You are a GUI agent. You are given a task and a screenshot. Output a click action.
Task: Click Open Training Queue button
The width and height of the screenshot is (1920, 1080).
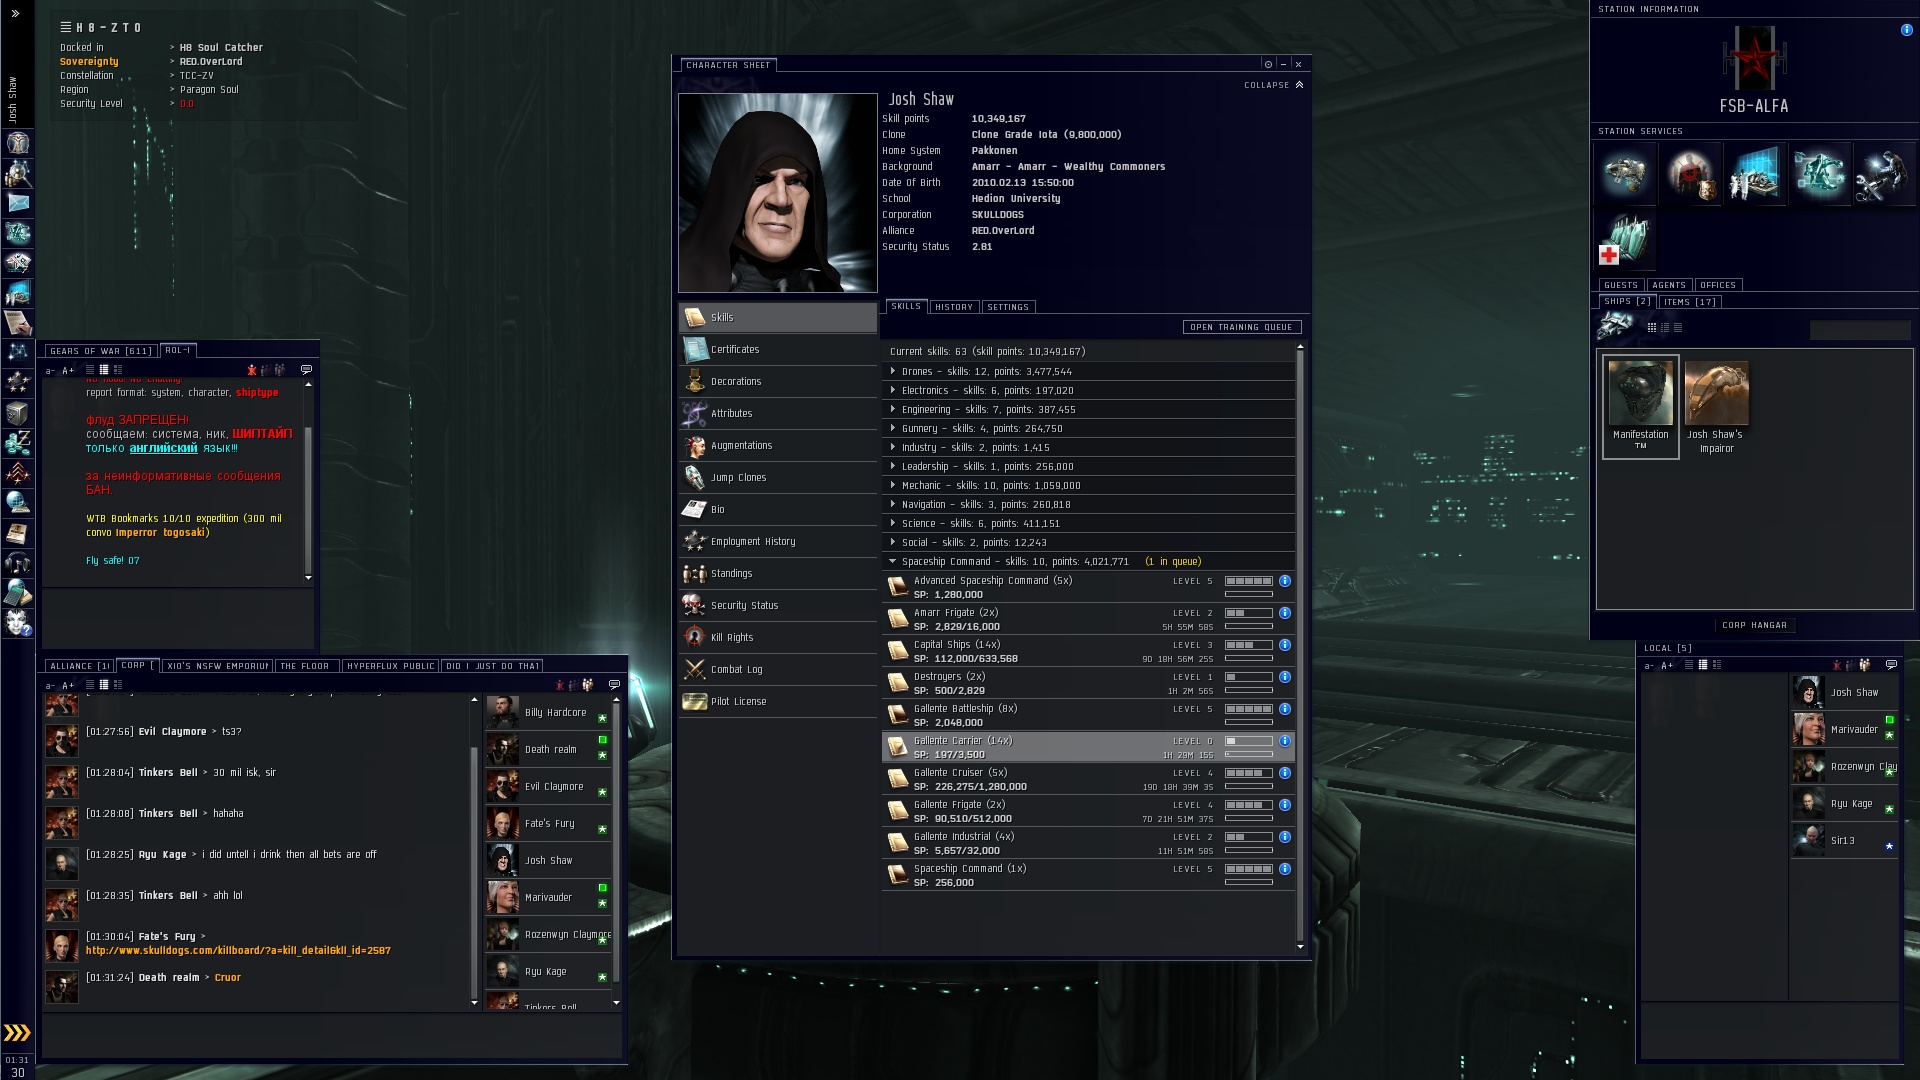pos(1241,327)
